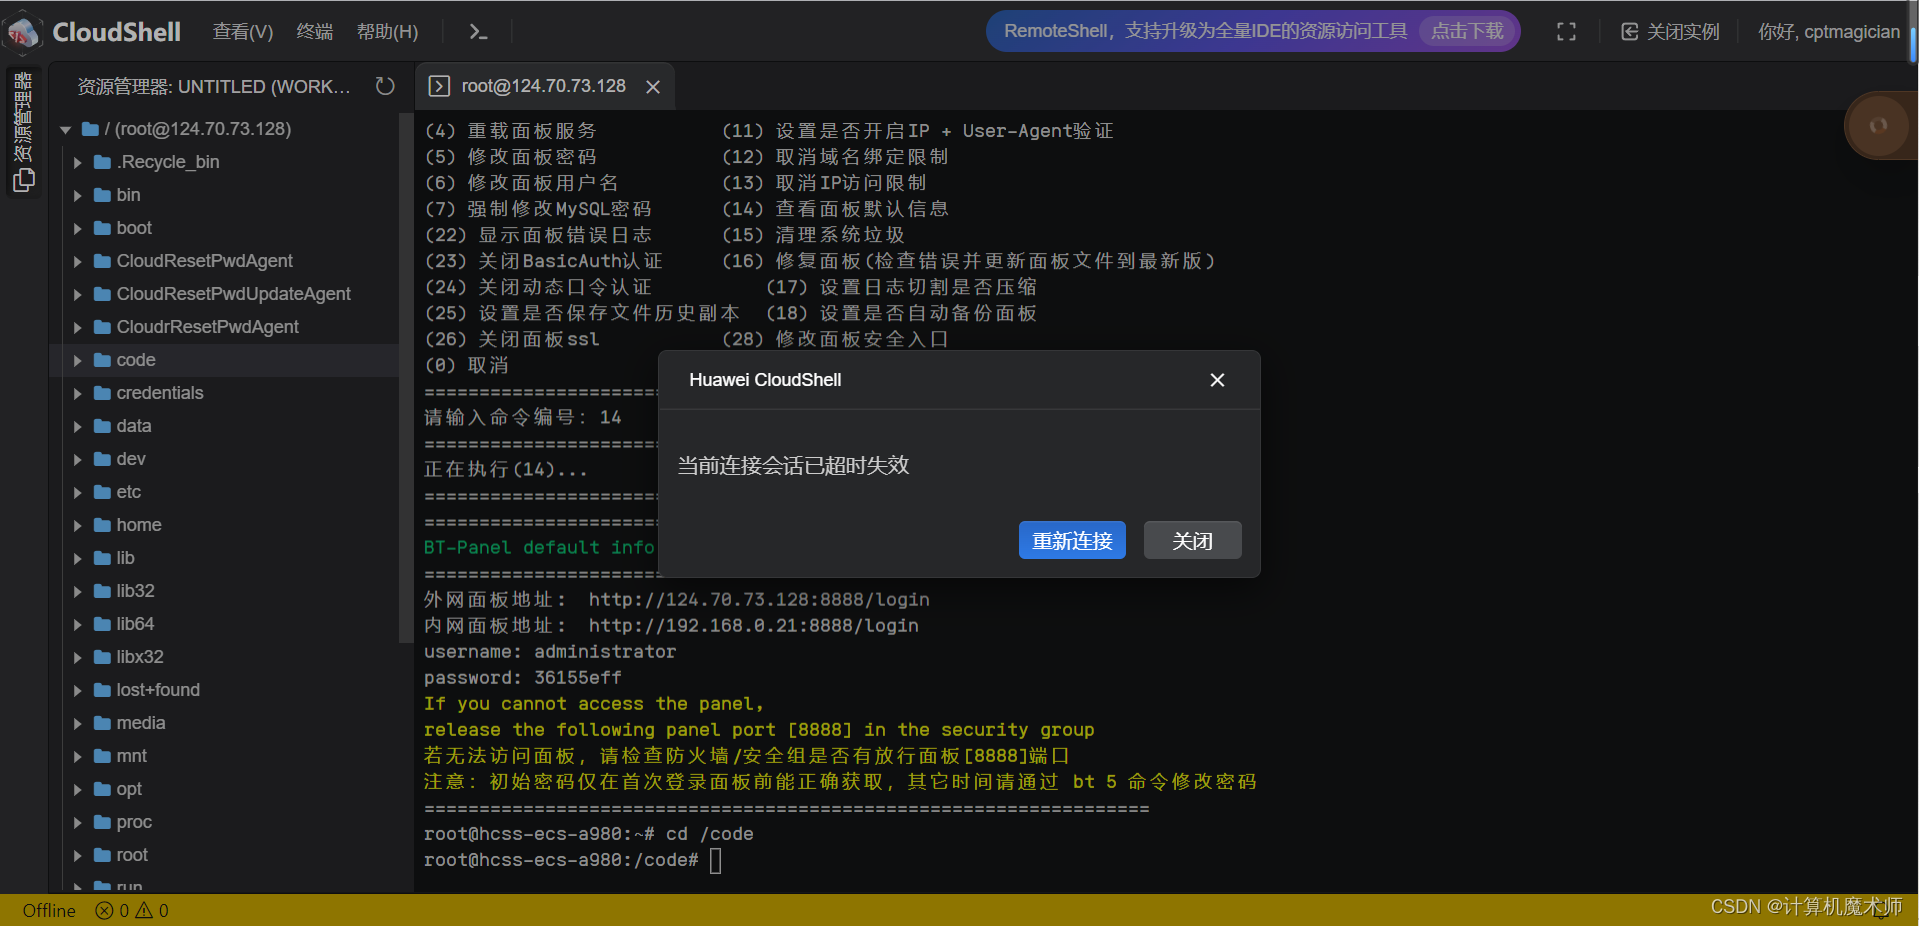Close the root@124.70.73.128 terminal tab
The height and width of the screenshot is (926, 1919).
point(653,87)
